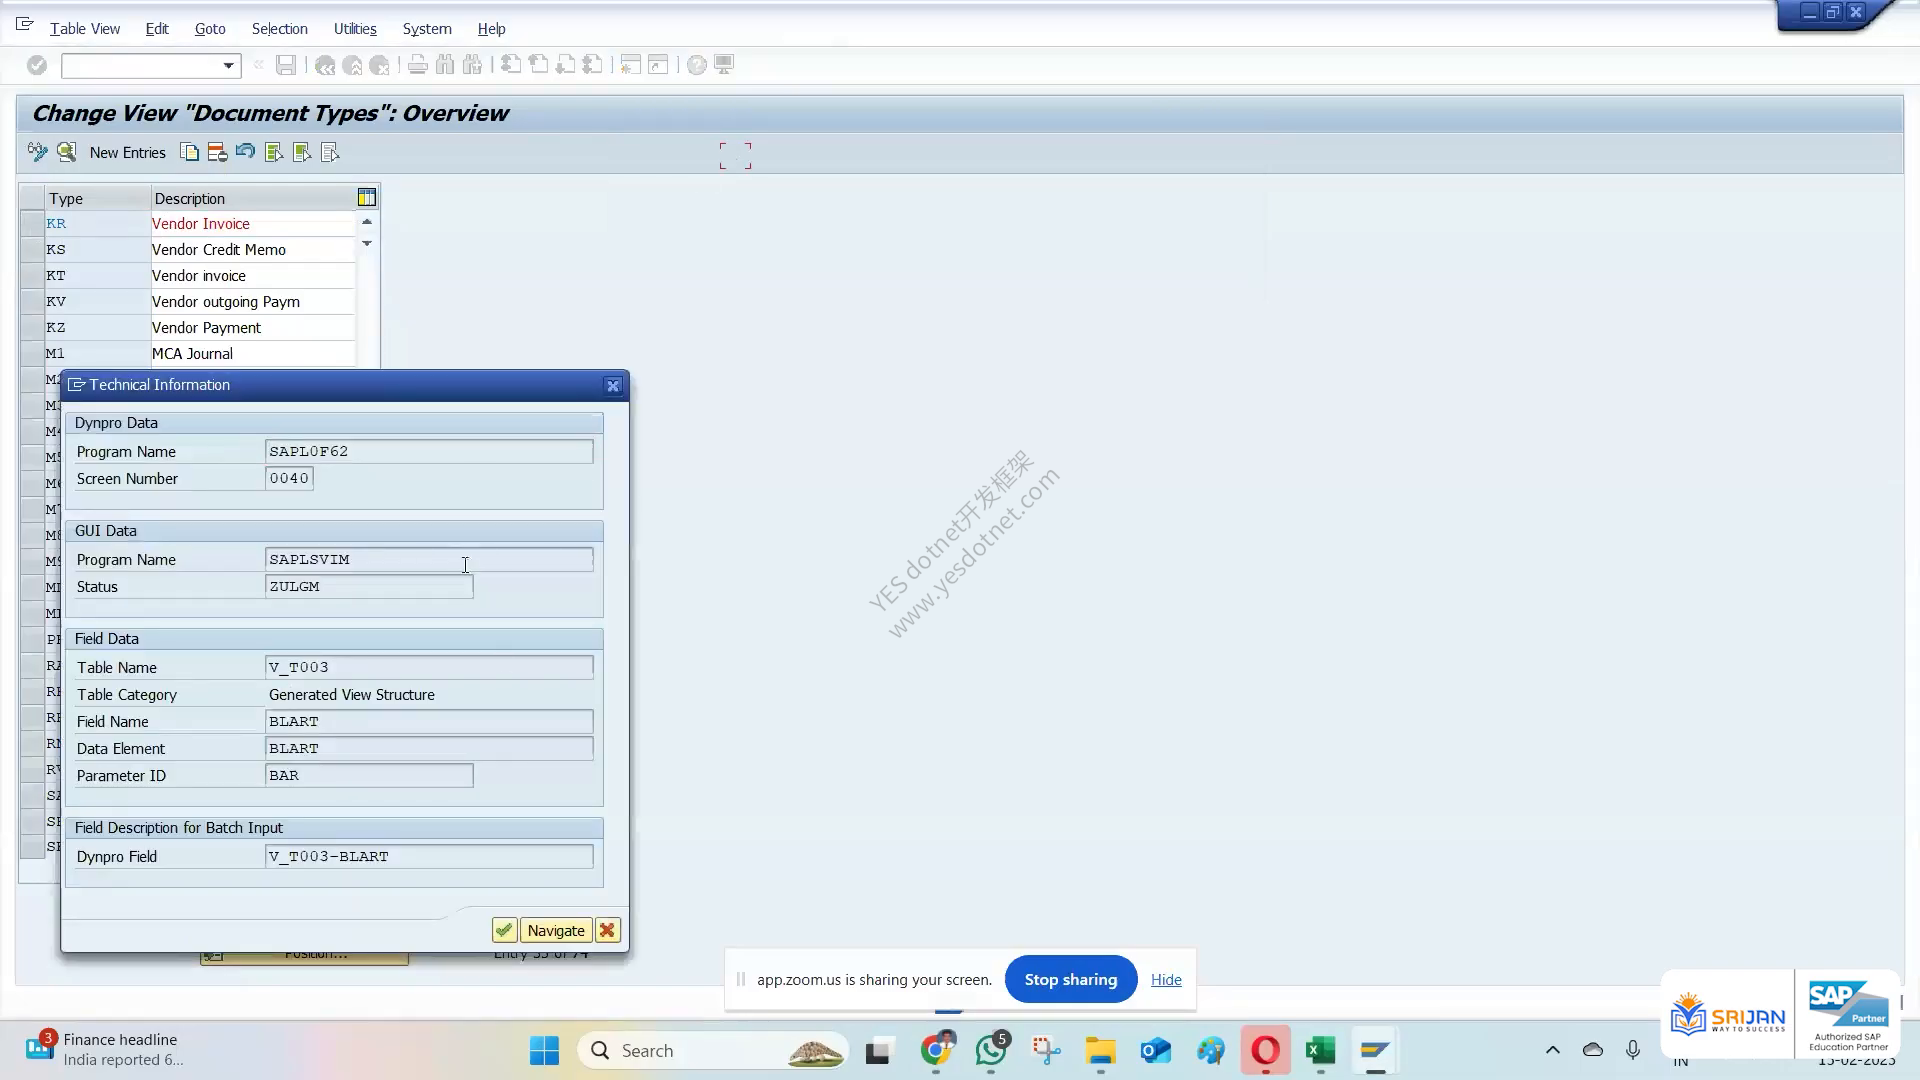Click the taskbar Search box

click(713, 1051)
